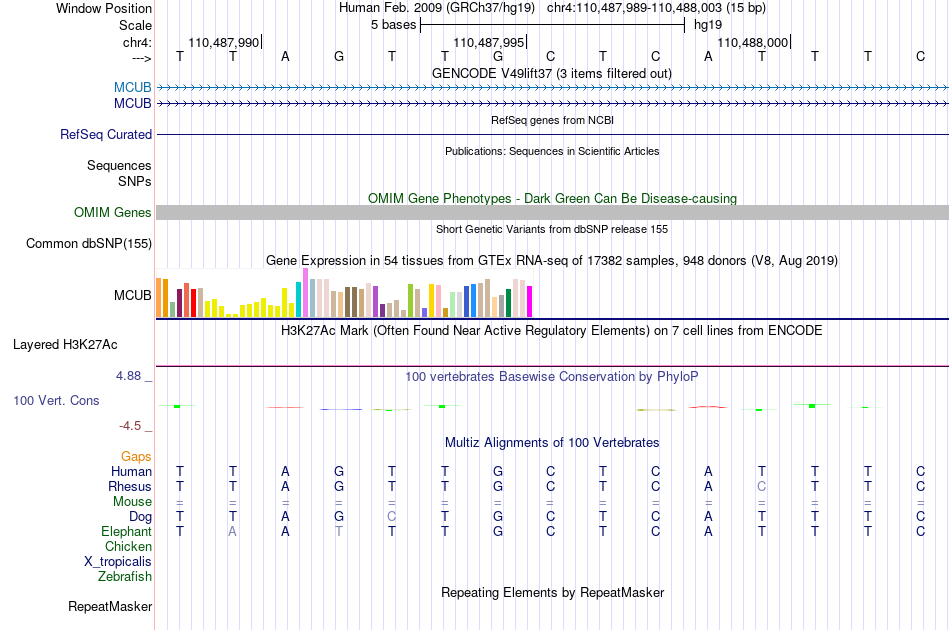Click the light blue MCUB gene label

pyautogui.click(x=133, y=87)
